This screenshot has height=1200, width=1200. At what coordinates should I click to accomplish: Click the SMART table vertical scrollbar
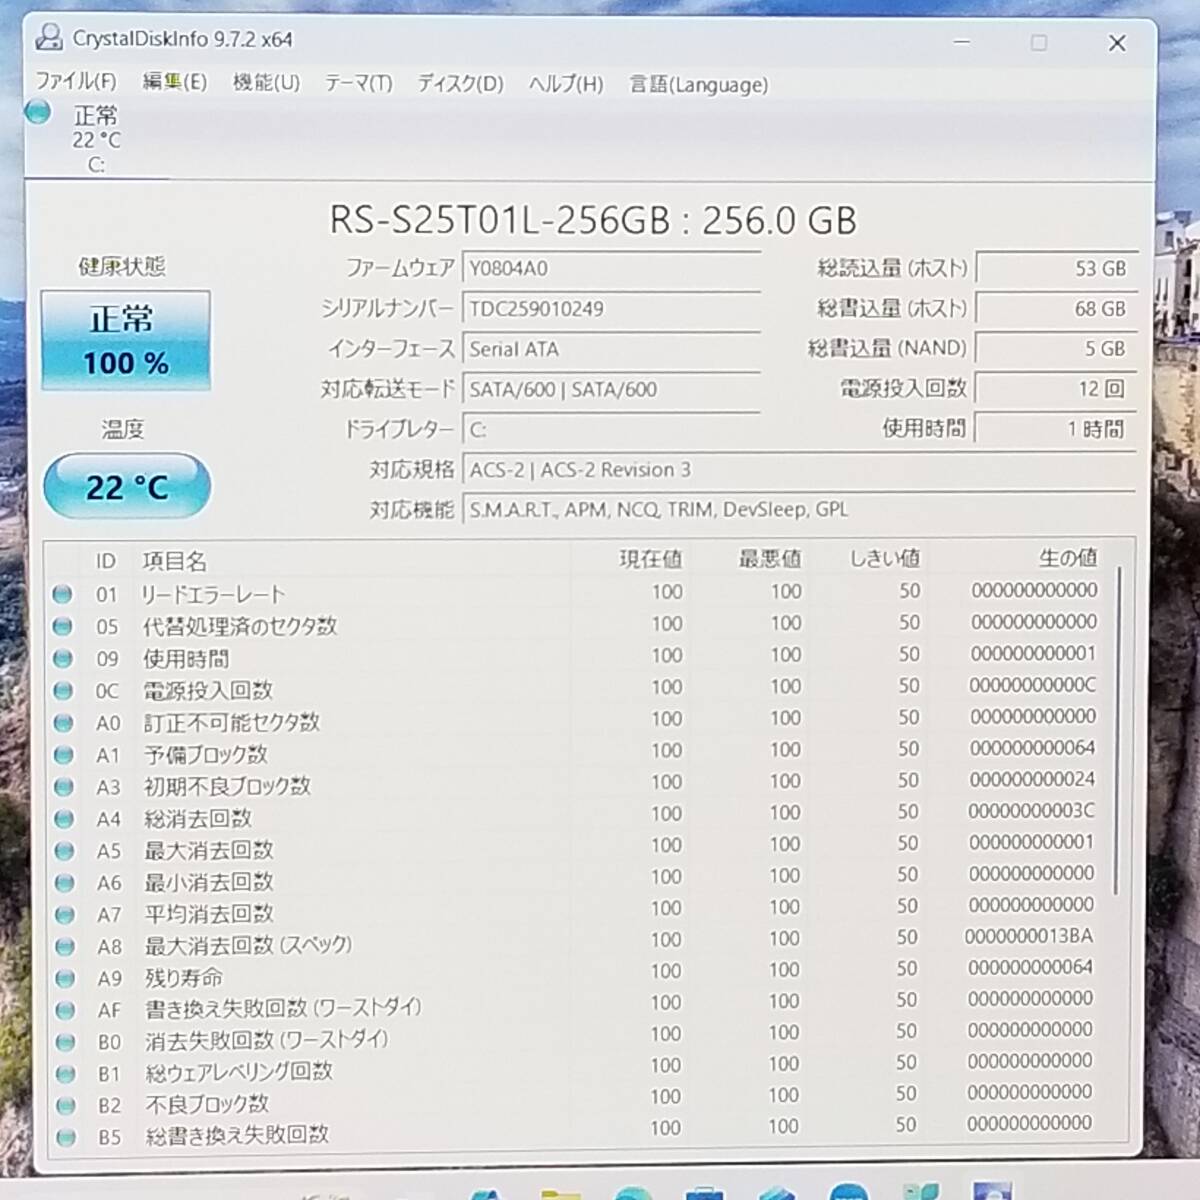tap(1118, 730)
